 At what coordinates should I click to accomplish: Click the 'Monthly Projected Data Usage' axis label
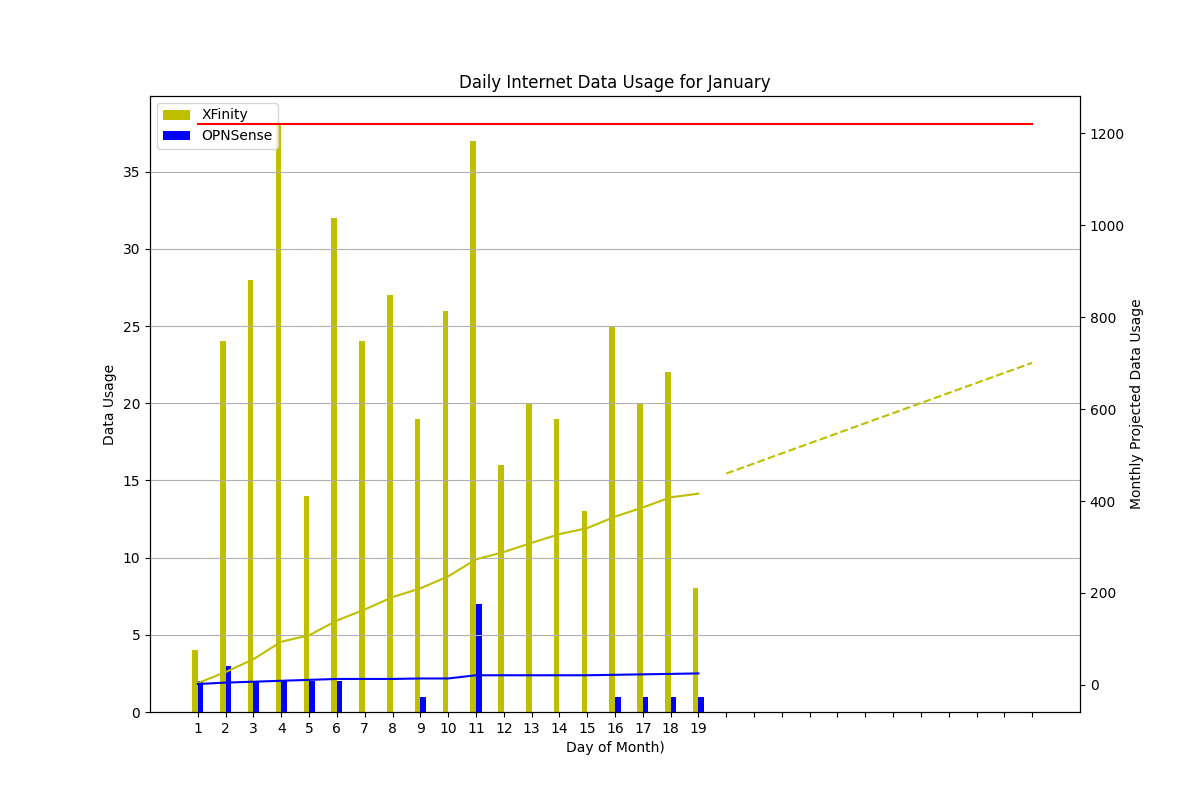click(x=1136, y=404)
